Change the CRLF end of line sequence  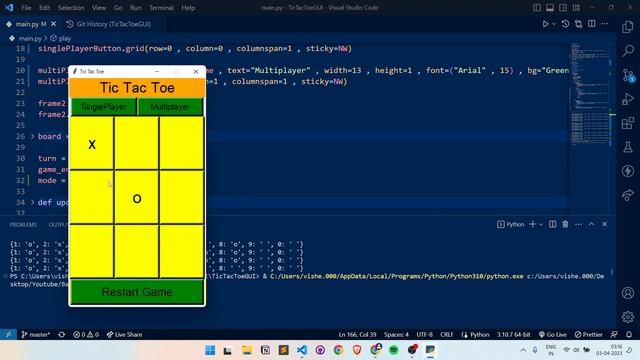pyautogui.click(x=447, y=334)
